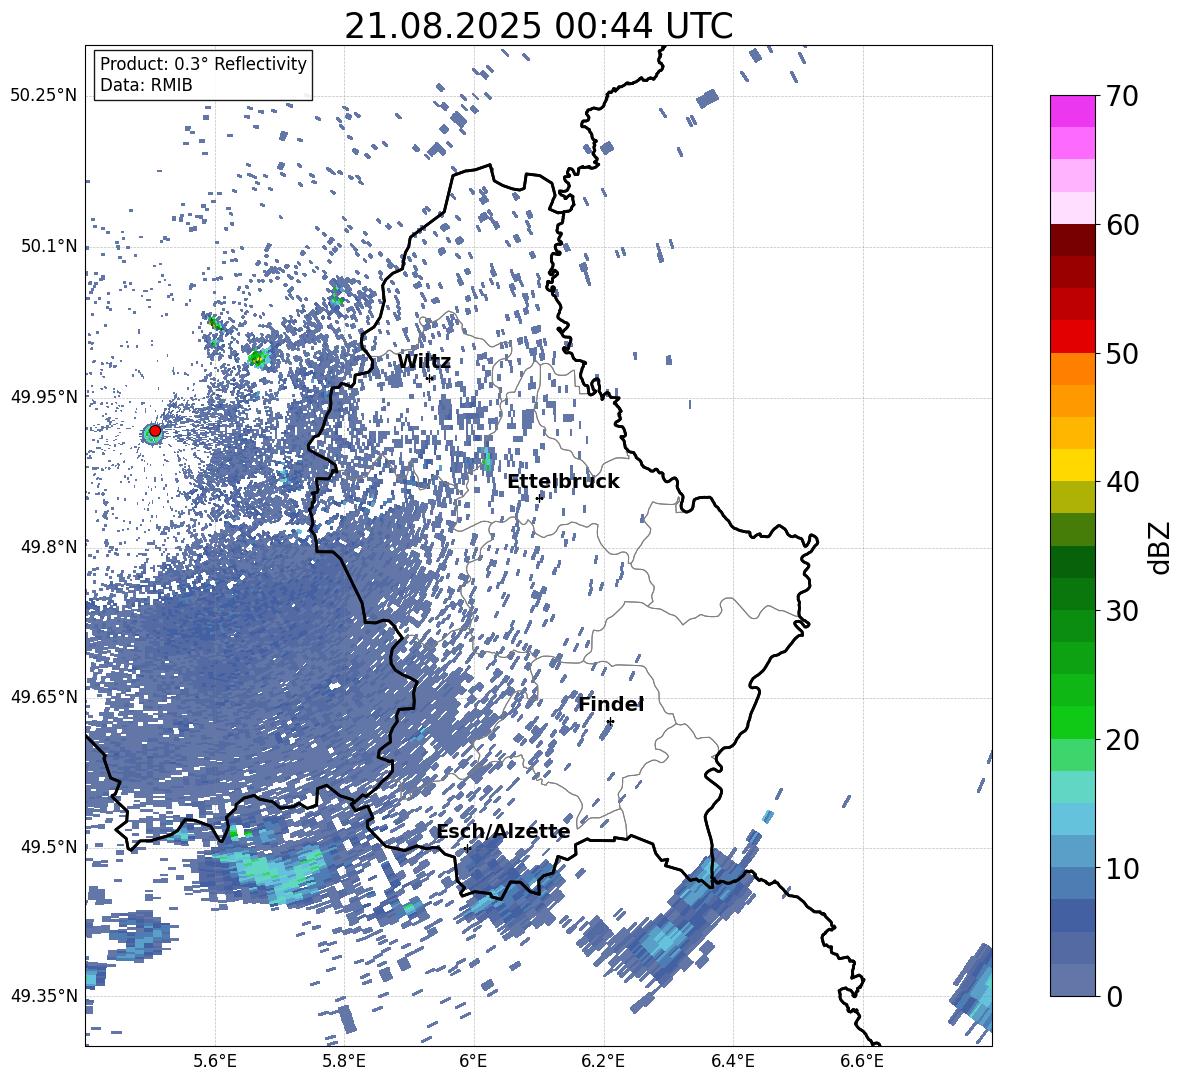
Task: Click the 49.8°N latitude label
Action: pos(48,547)
